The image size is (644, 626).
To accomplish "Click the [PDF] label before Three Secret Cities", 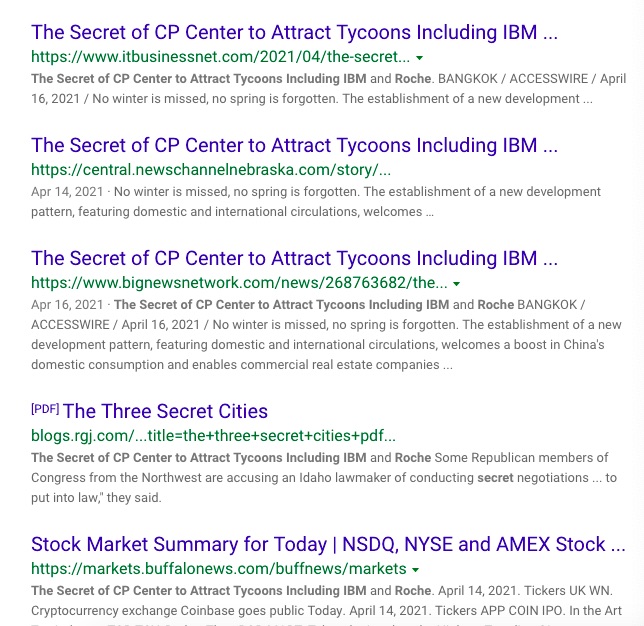I will pyautogui.click(x=45, y=409).
